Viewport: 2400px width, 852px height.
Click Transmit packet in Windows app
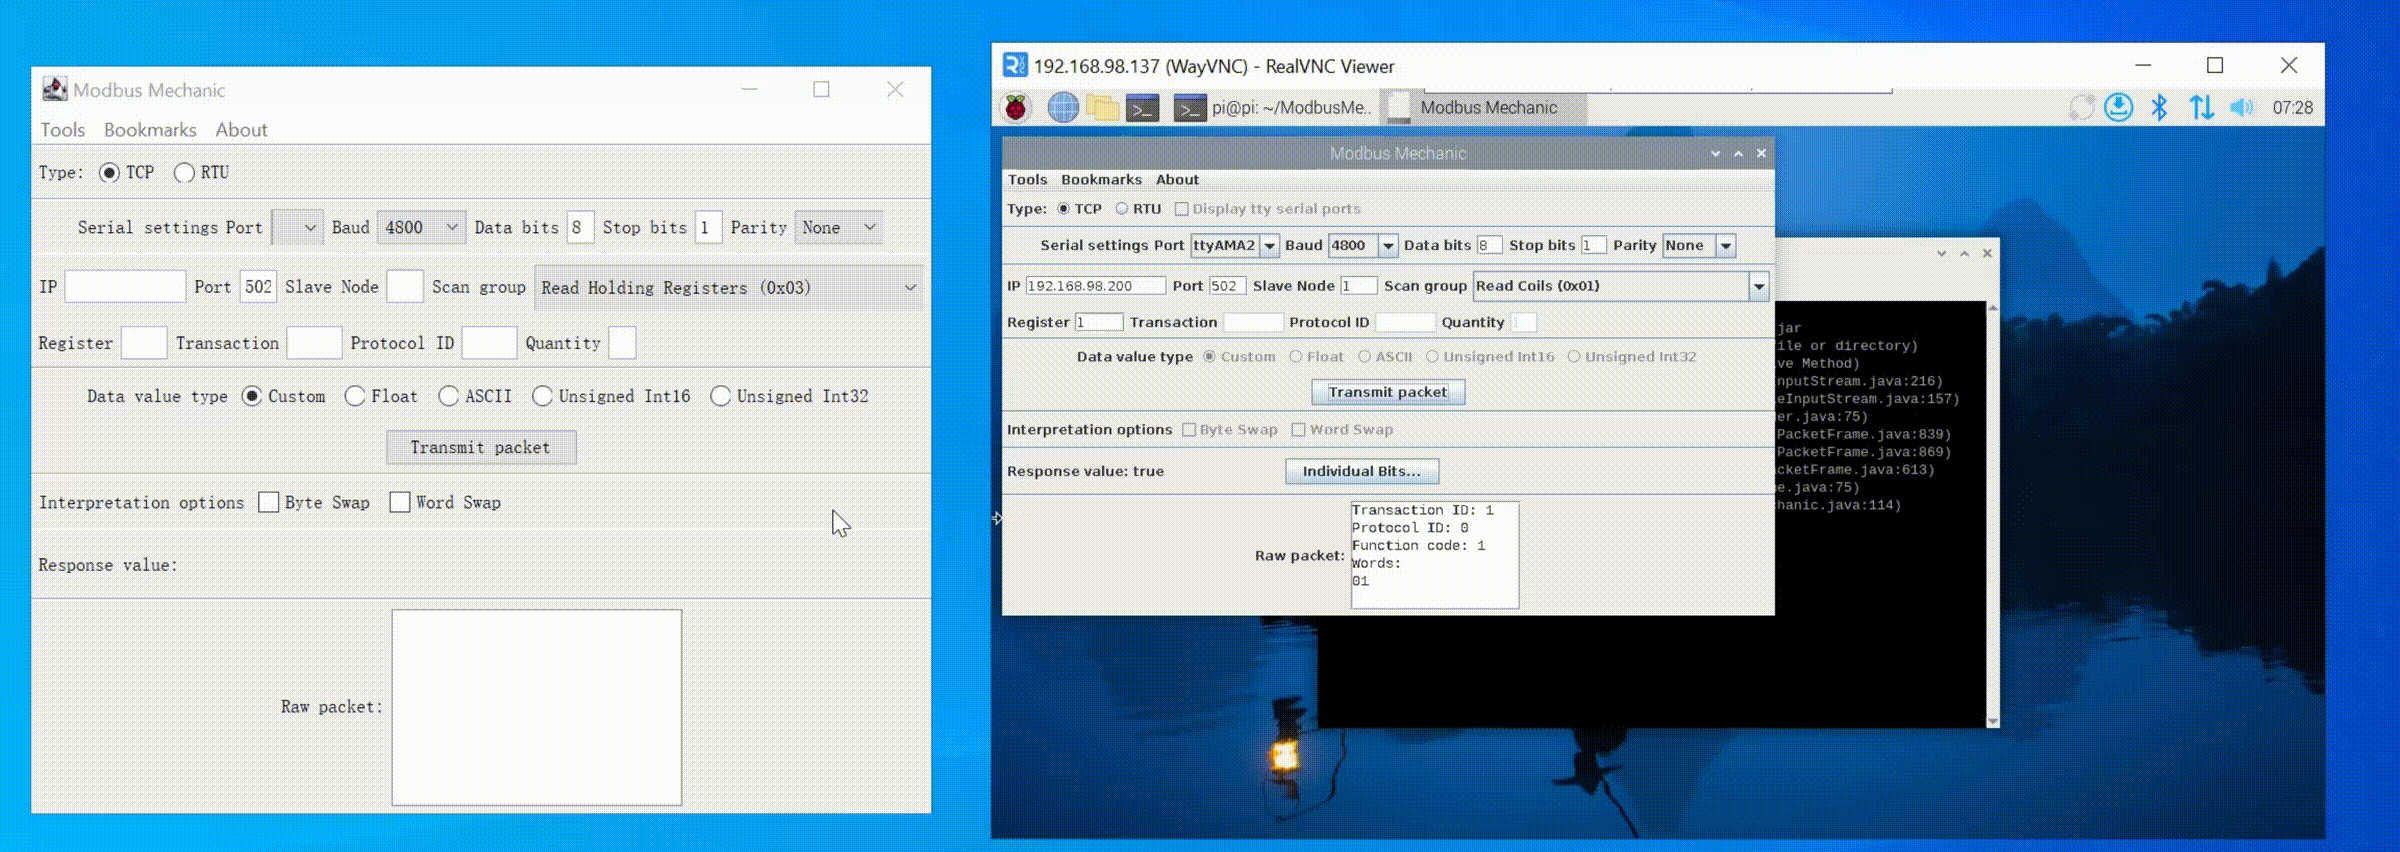point(481,447)
